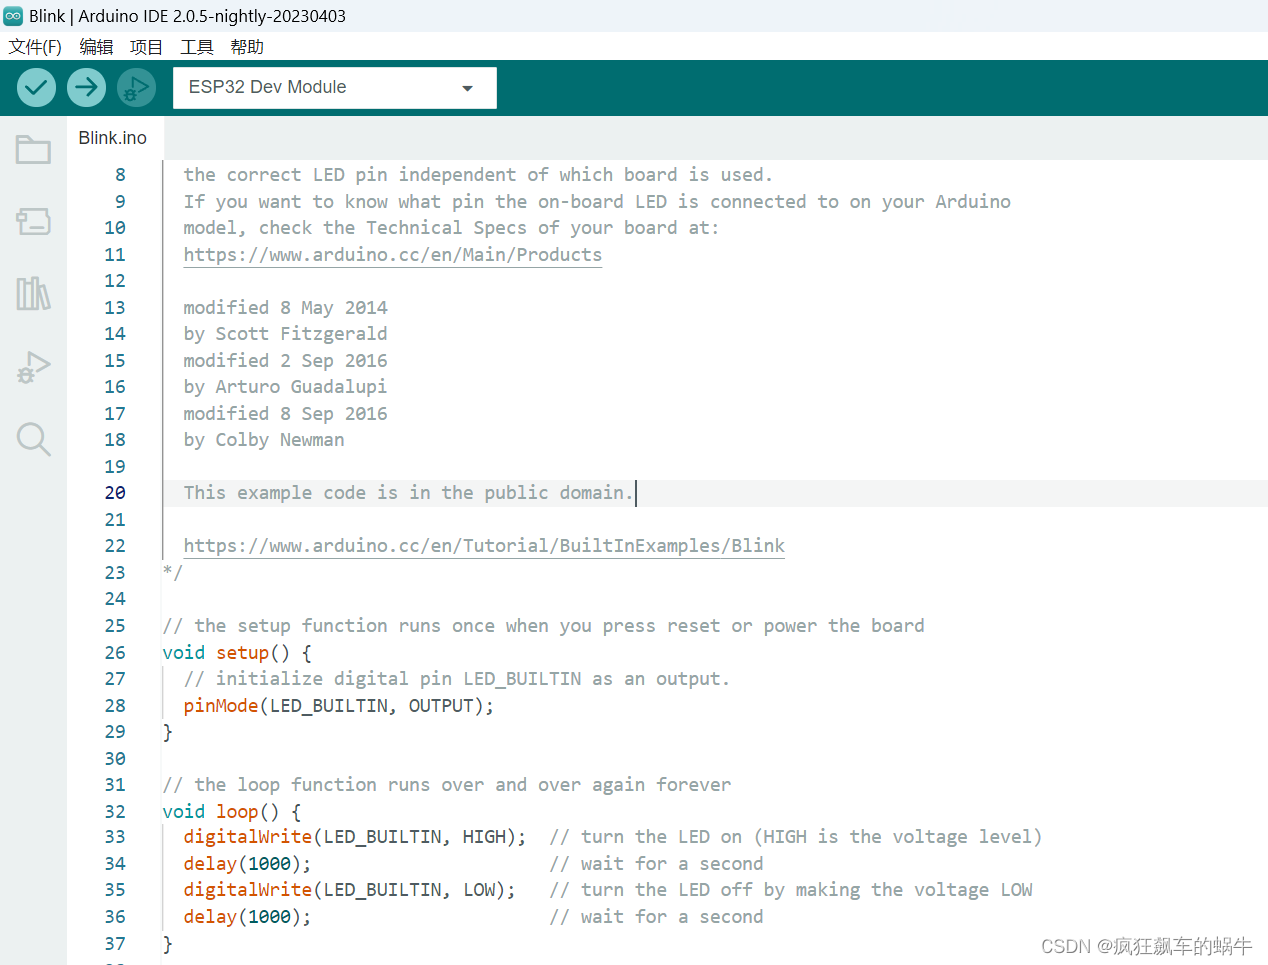
Task: Click '// turn the LED on' comment
Action: pyautogui.click(x=795, y=837)
